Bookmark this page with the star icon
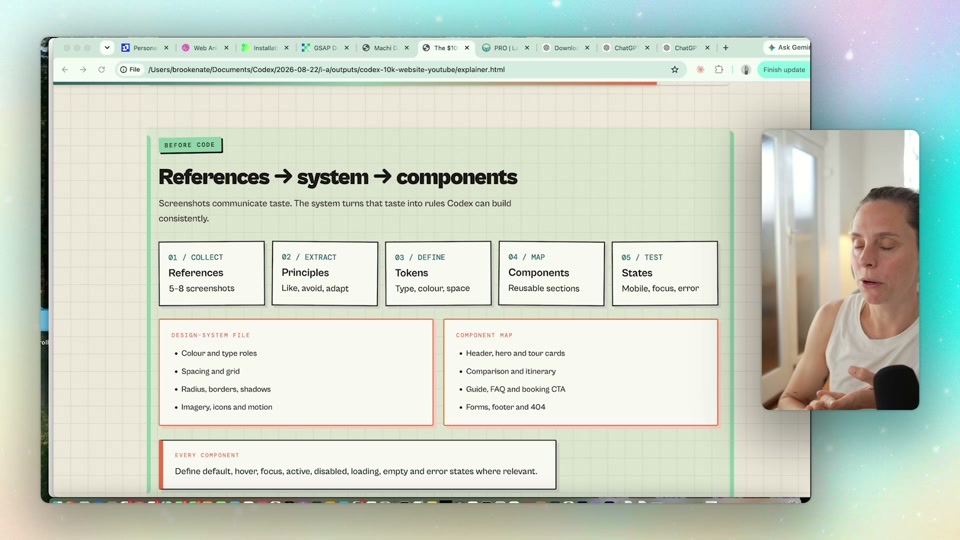 [675, 70]
